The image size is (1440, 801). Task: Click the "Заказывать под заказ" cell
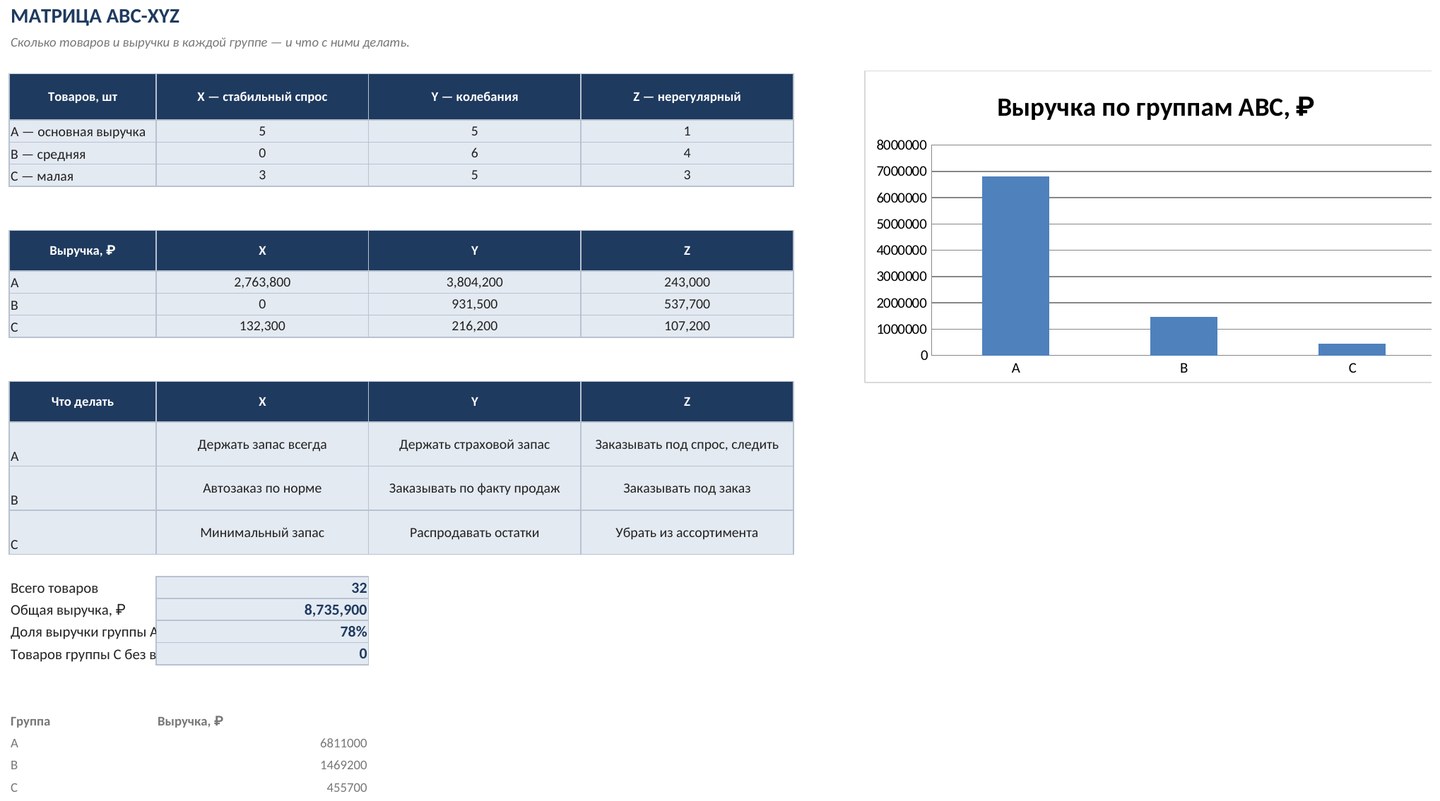(687, 488)
